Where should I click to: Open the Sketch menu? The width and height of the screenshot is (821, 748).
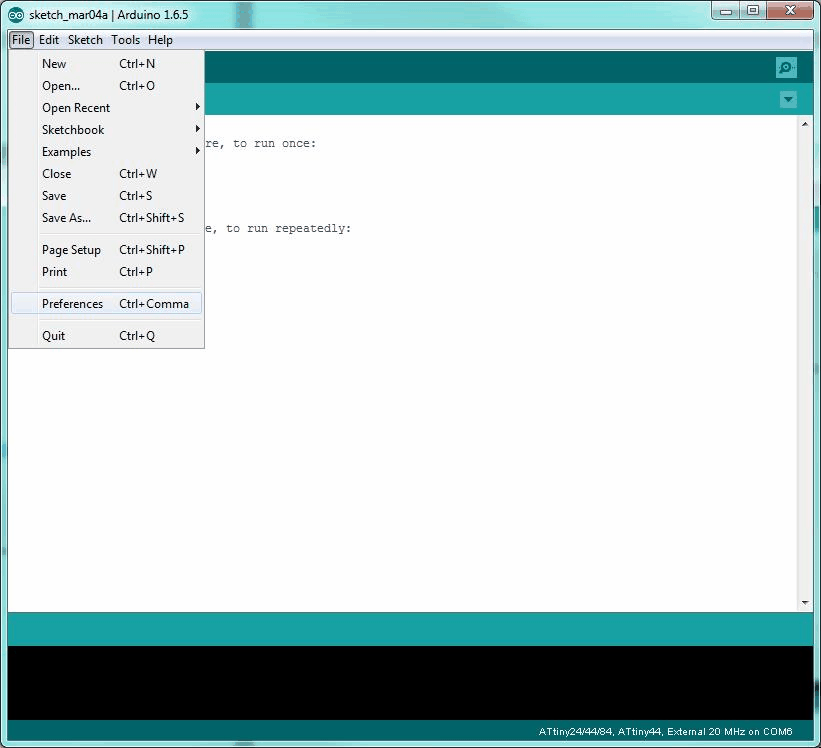[85, 40]
